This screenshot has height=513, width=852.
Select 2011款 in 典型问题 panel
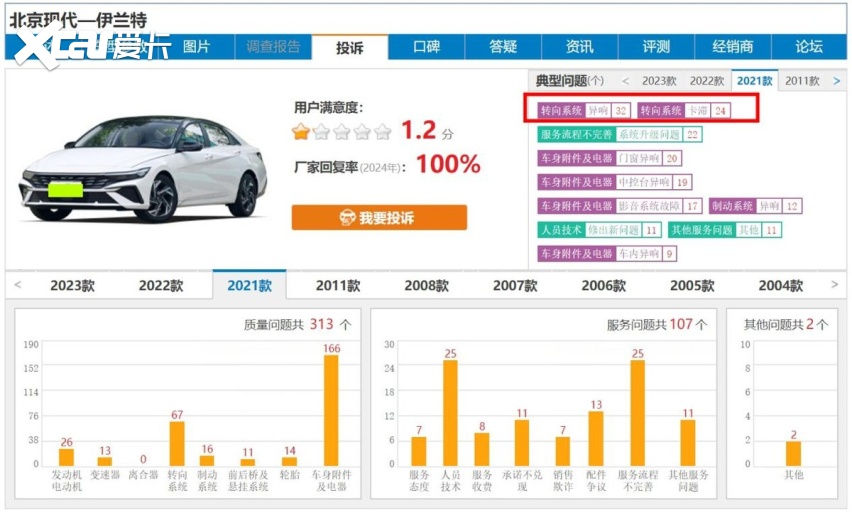pos(802,81)
